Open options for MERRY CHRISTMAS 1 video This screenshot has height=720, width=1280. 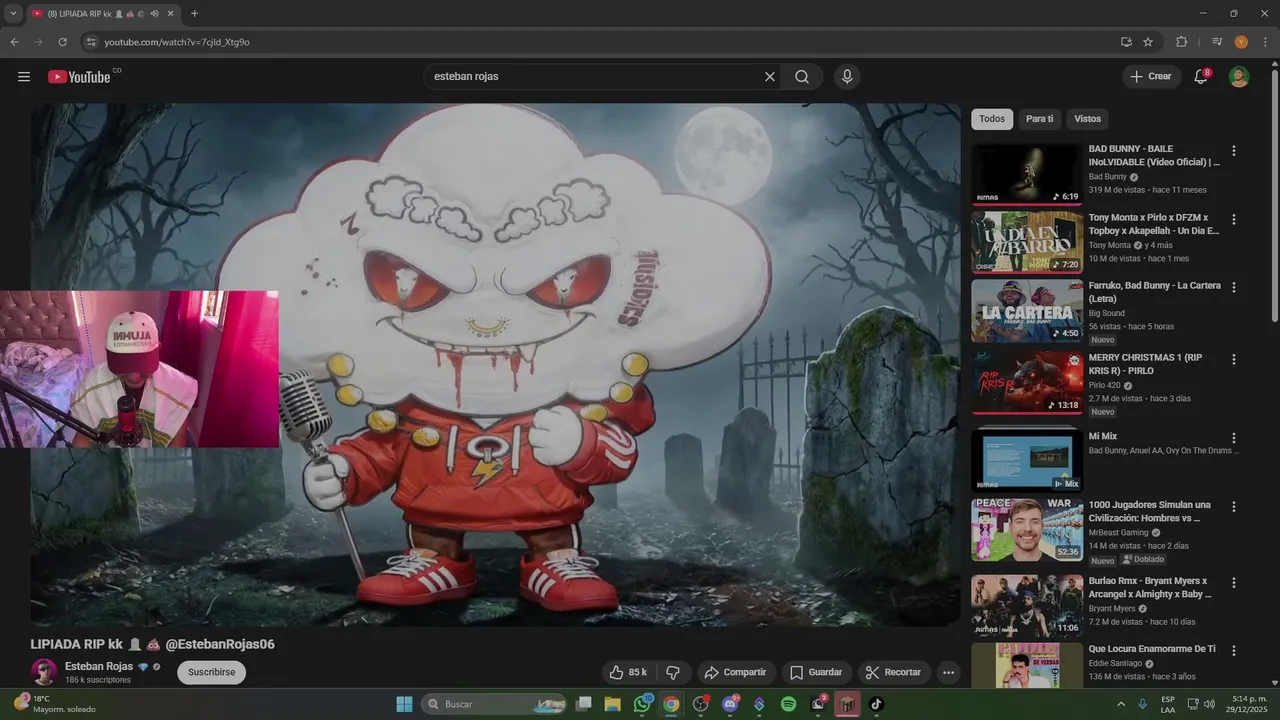pos(1233,359)
